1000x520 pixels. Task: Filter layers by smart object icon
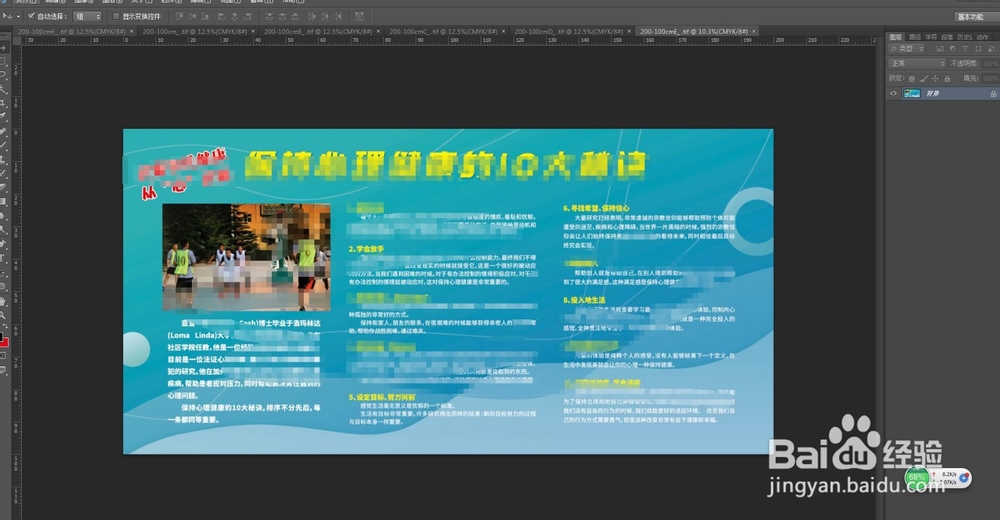coord(991,48)
